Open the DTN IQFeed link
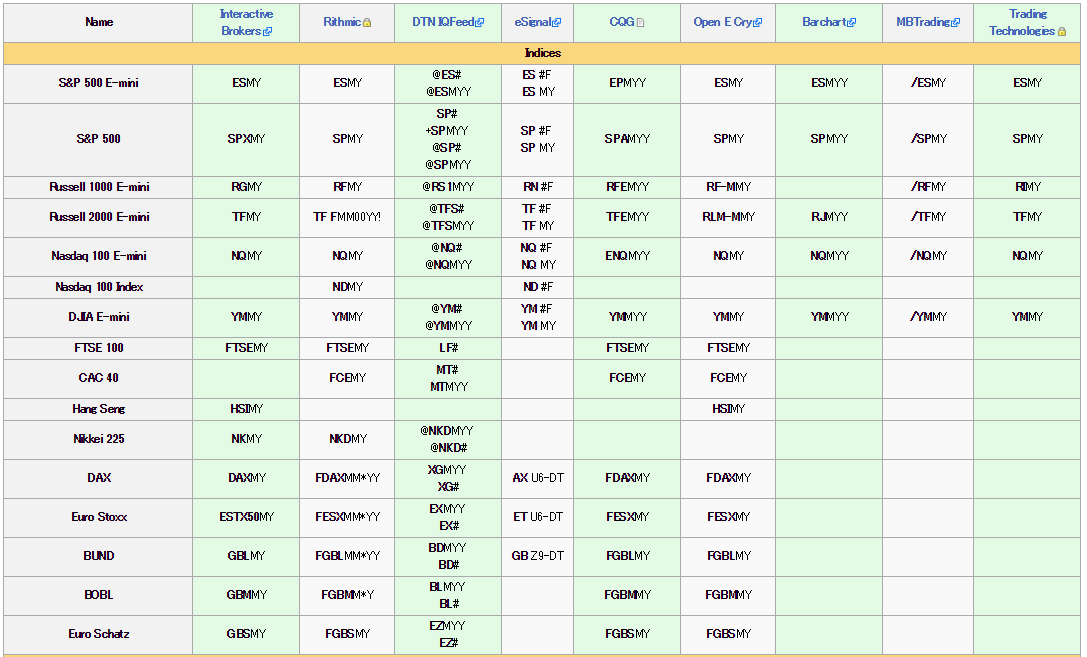Screen dimensions: 1087x657 point(442,22)
